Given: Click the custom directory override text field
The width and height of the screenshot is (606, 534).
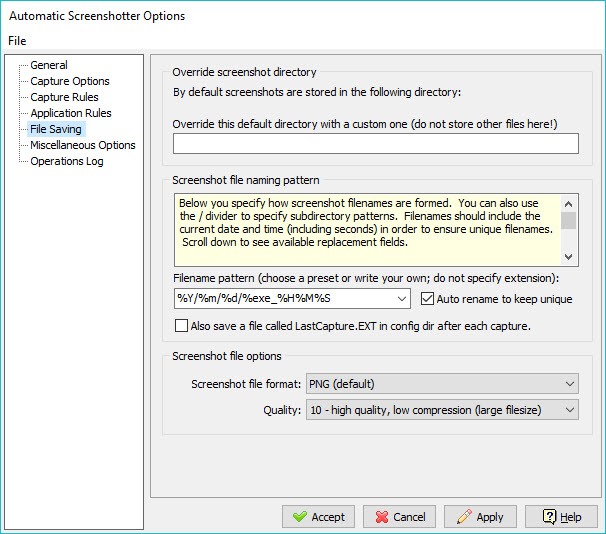Looking at the screenshot, I should point(376,144).
